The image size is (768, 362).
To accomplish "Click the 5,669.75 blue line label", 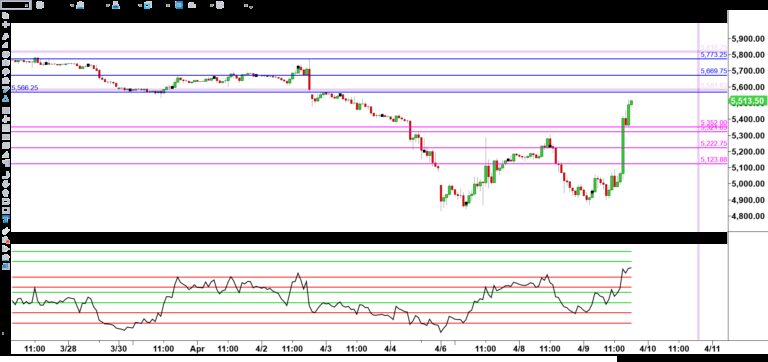I will pyautogui.click(x=714, y=71).
